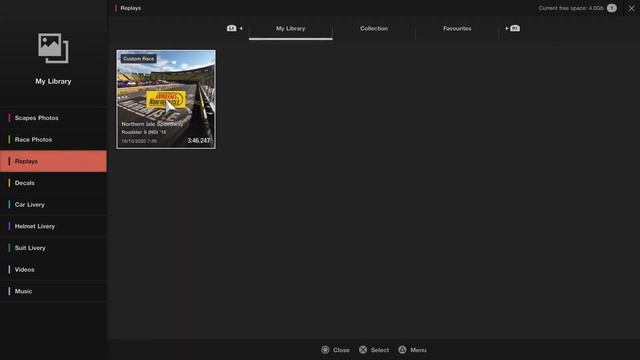Viewport: 640px width, 360px height.
Task: Open the Scapes Photos section
Action: [x=53, y=118]
